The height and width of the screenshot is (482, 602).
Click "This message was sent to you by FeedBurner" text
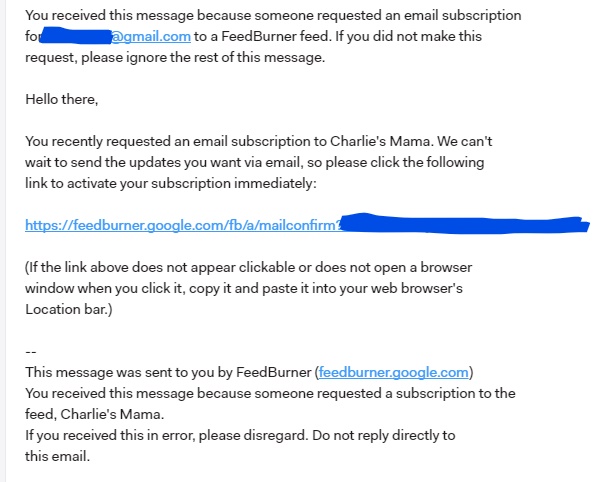(168, 372)
